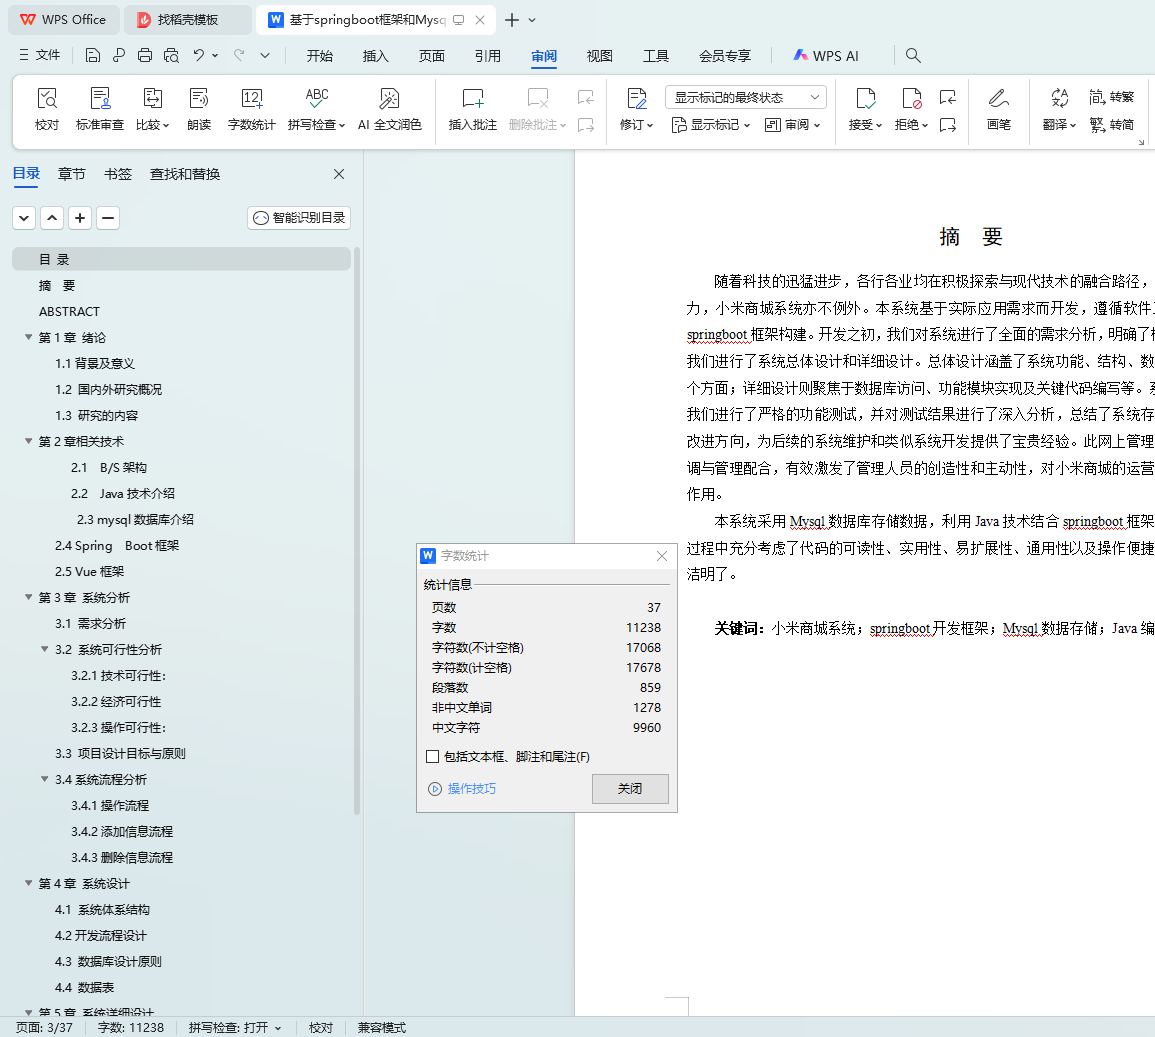Click the print preview icon
Viewport: 1155px width, 1037px height.
172,55
